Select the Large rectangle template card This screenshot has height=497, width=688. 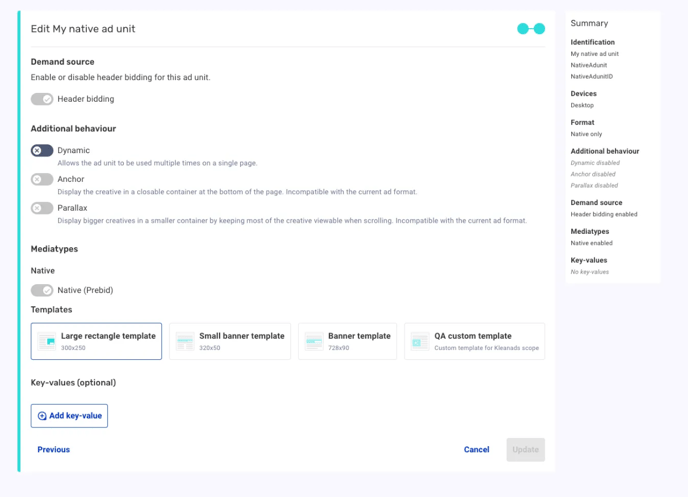click(x=96, y=341)
